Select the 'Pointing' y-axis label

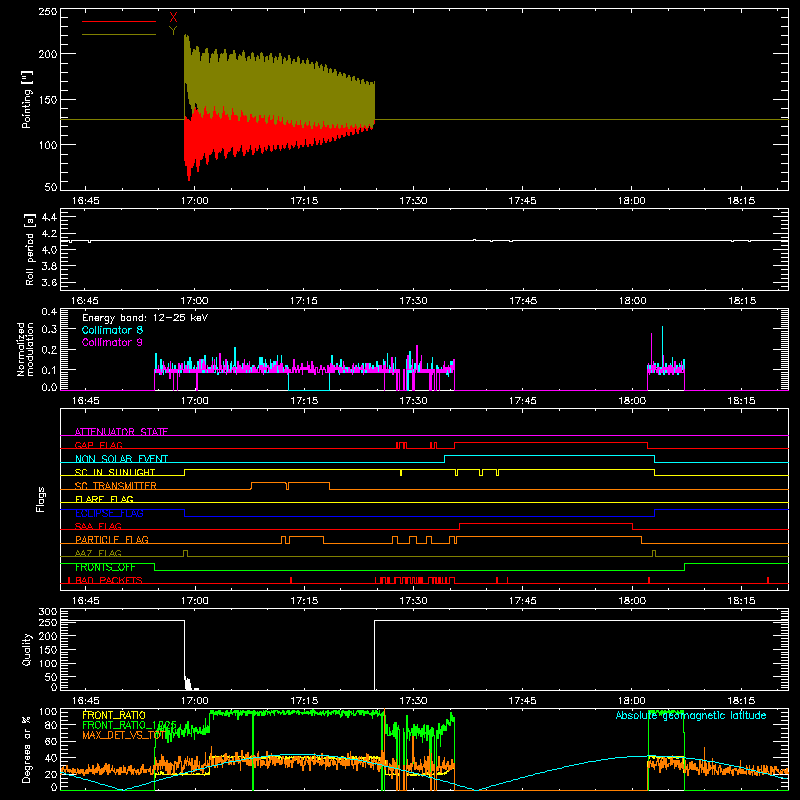click(x=27, y=99)
